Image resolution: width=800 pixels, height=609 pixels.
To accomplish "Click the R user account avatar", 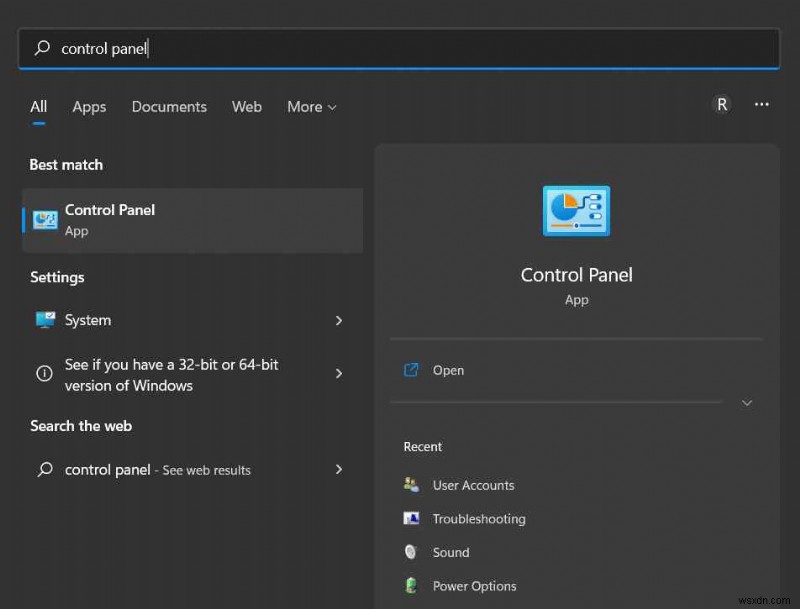I will coord(722,104).
